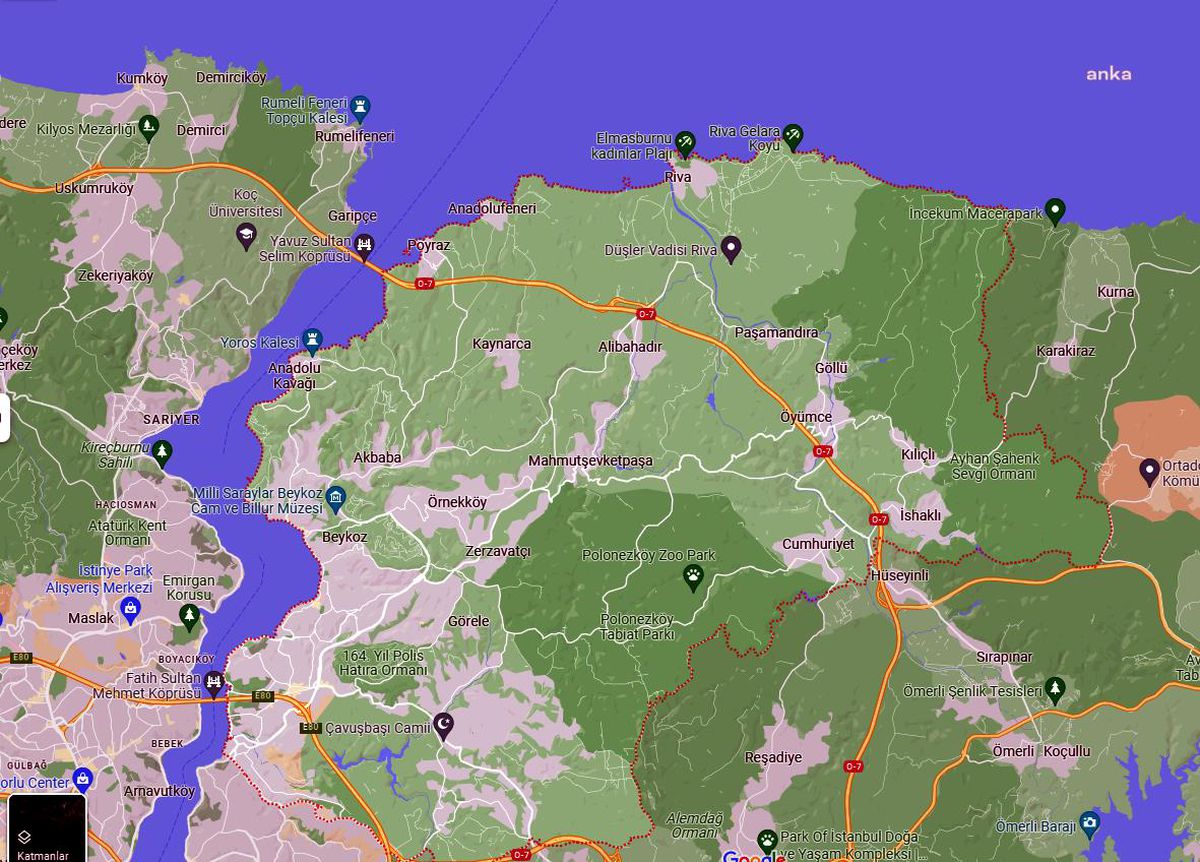This screenshot has width=1200, height=862.
Task: Click the Kilyos Mezarlığı tree marker
Action: coord(149,126)
